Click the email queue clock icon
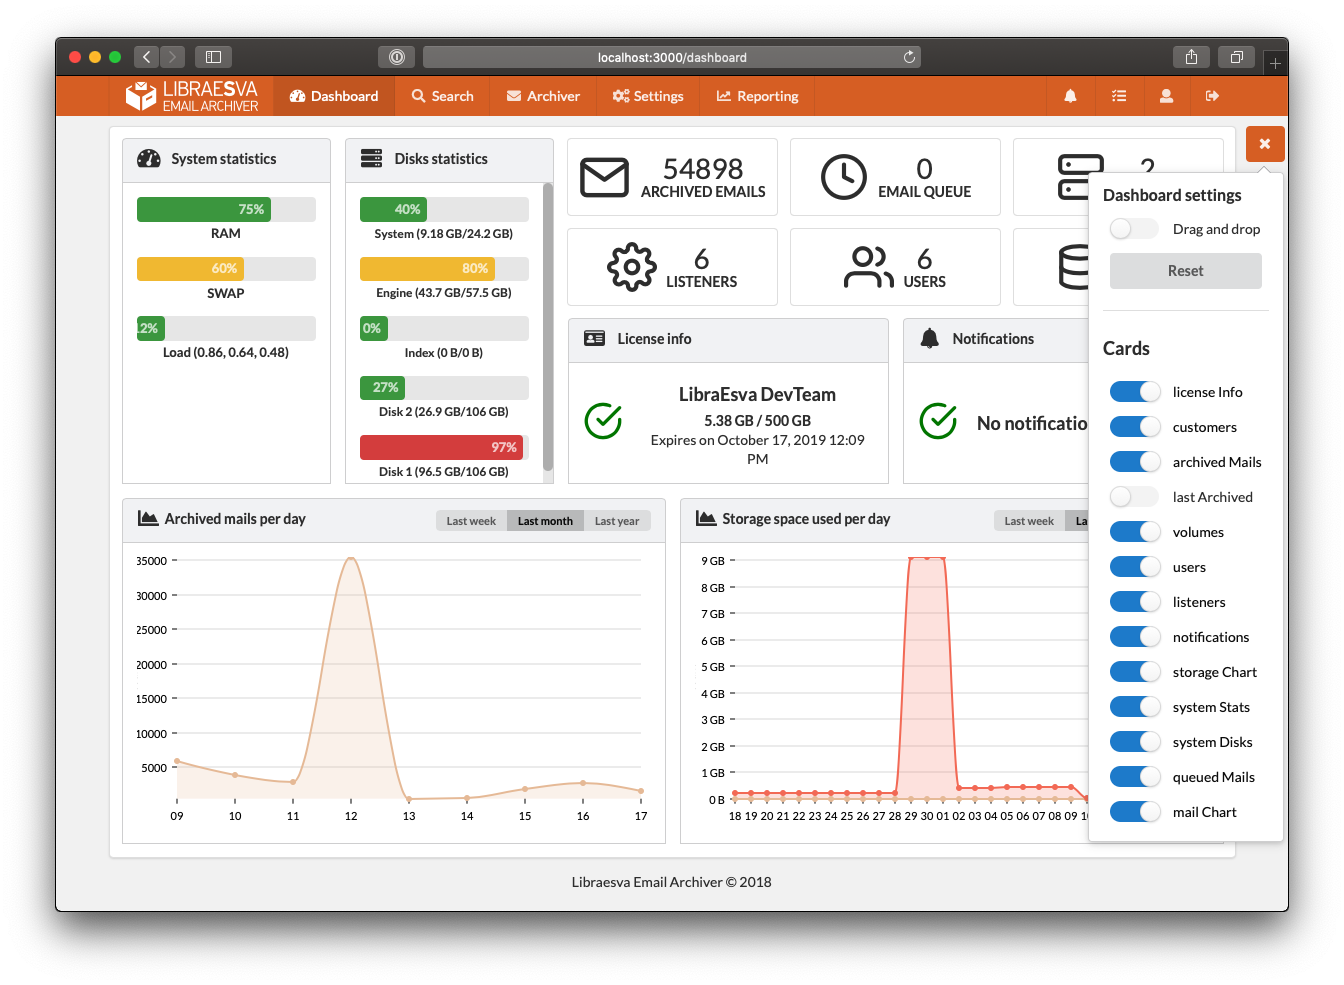This screenshot has width=1344, height=985. pyautogui.click(x=844, y=177)
